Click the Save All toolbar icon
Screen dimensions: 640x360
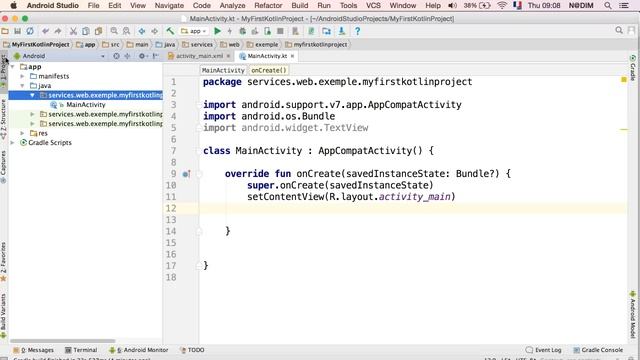click(18, 31)
